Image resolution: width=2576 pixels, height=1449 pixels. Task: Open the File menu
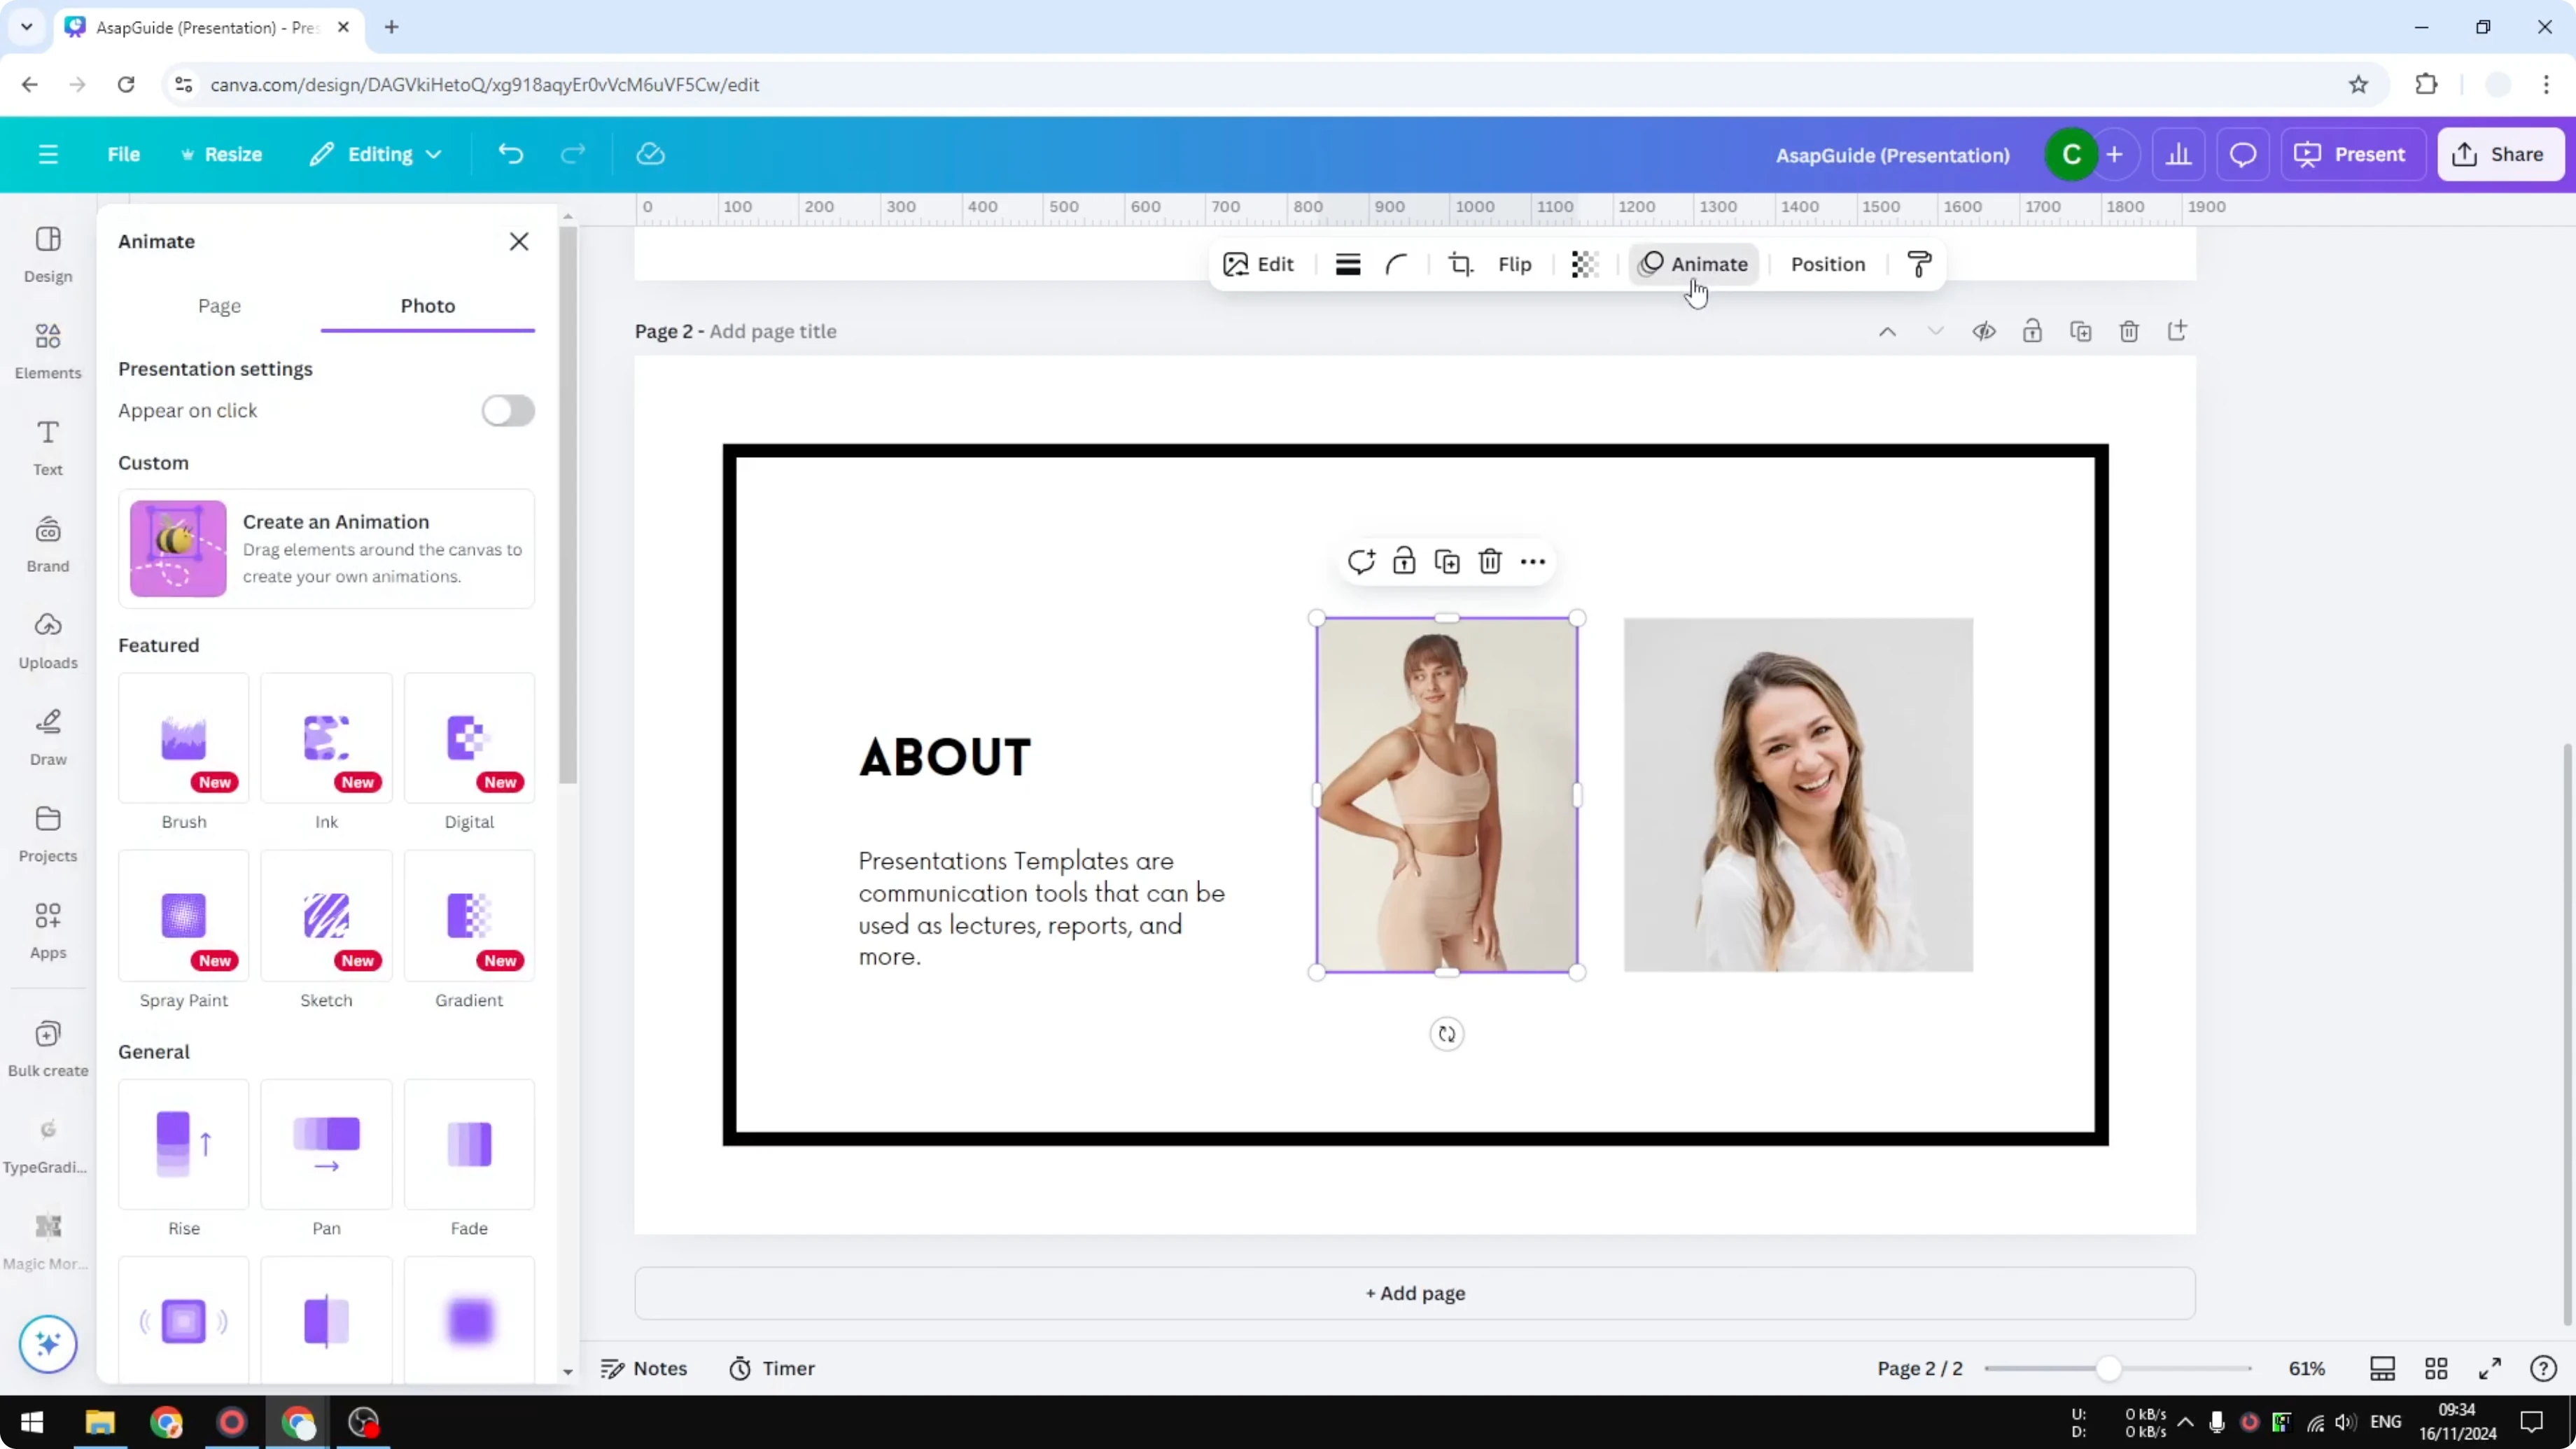coord(124,153)
